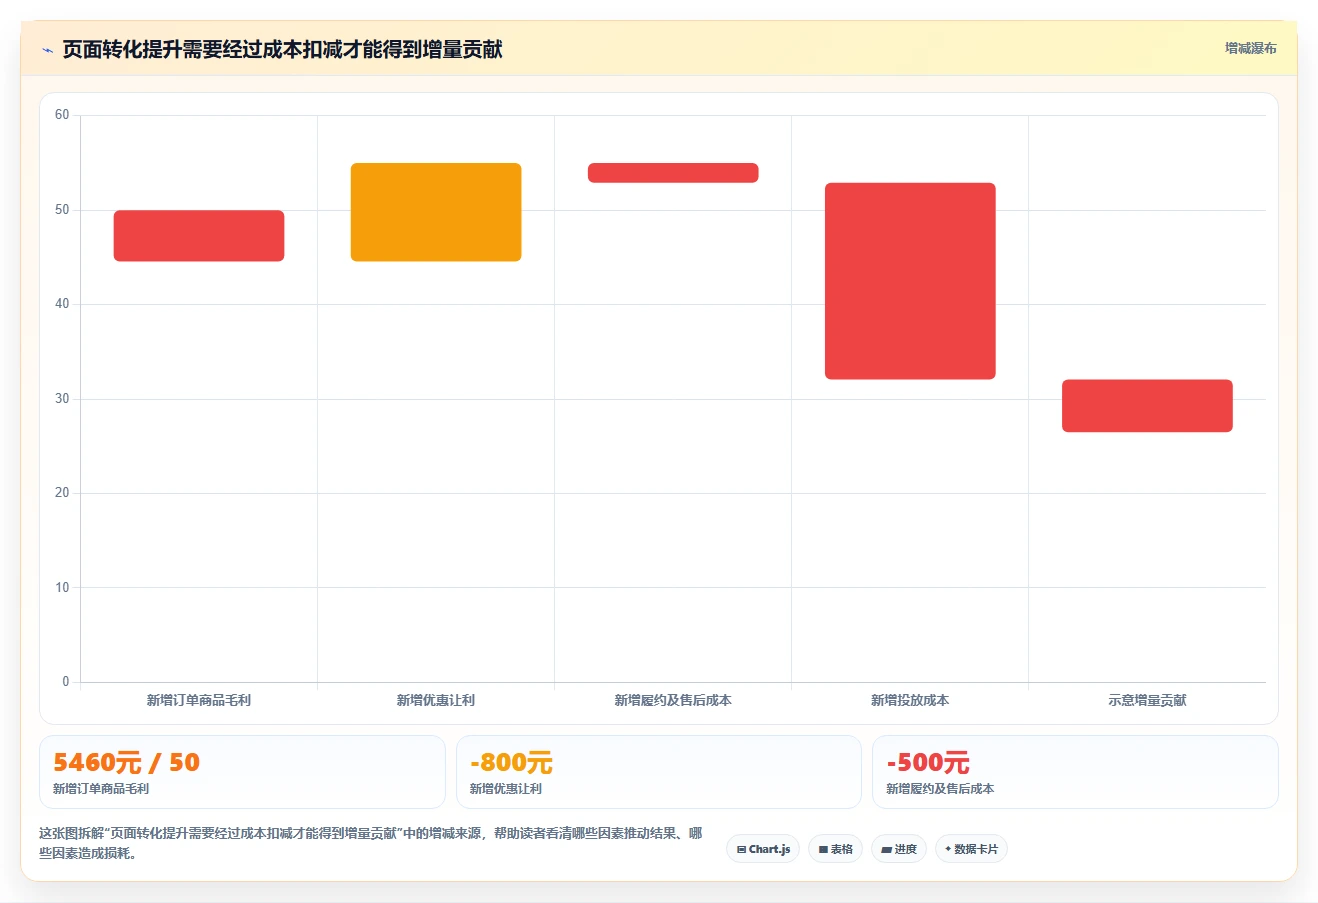Click the tall red 新增投放成本 bar
The width and height of the screenshot is (1318, 903).
pos(910,281)
